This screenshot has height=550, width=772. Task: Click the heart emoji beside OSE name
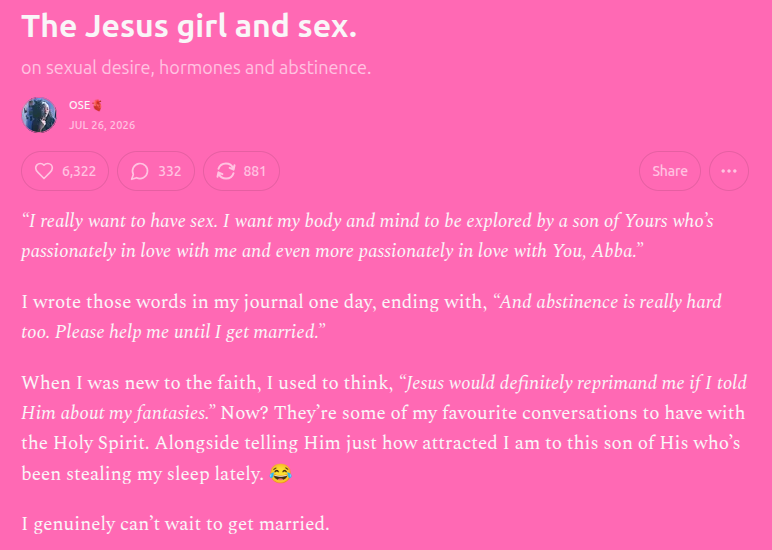tap(97, 105)
